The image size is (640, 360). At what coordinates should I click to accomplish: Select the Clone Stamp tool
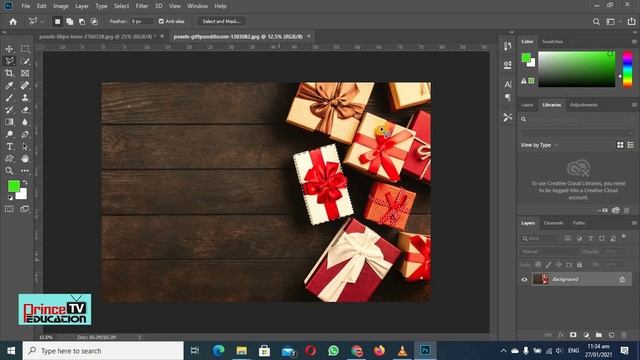[25, 98]
